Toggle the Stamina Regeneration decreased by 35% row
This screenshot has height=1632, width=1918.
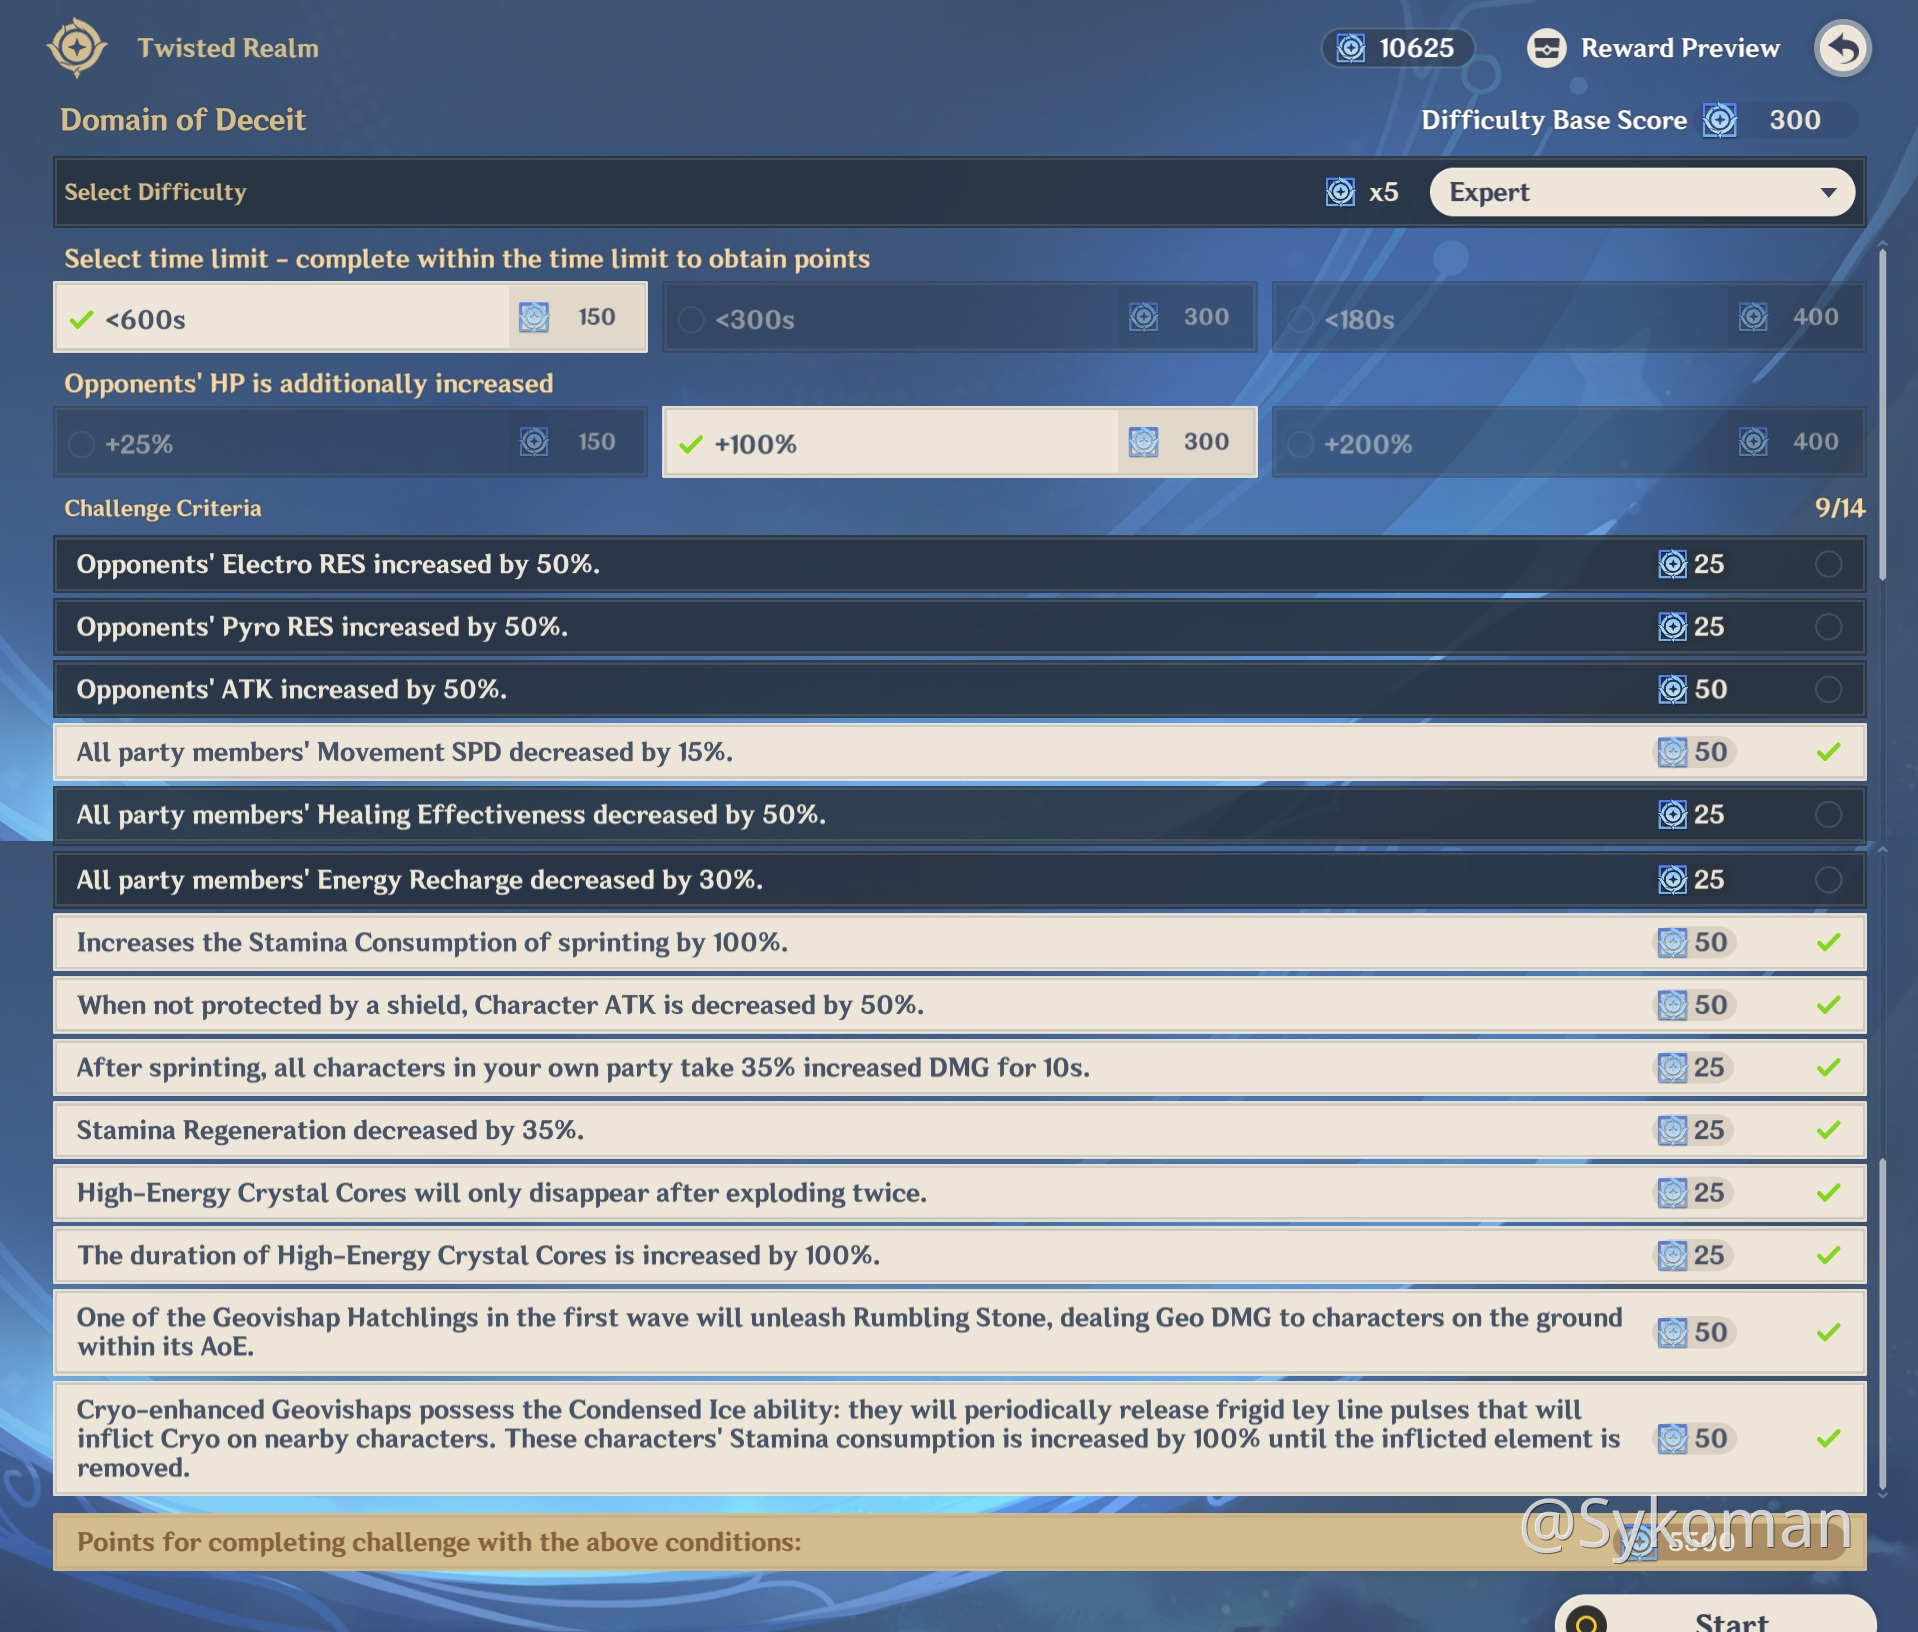coord(1828,1130)
